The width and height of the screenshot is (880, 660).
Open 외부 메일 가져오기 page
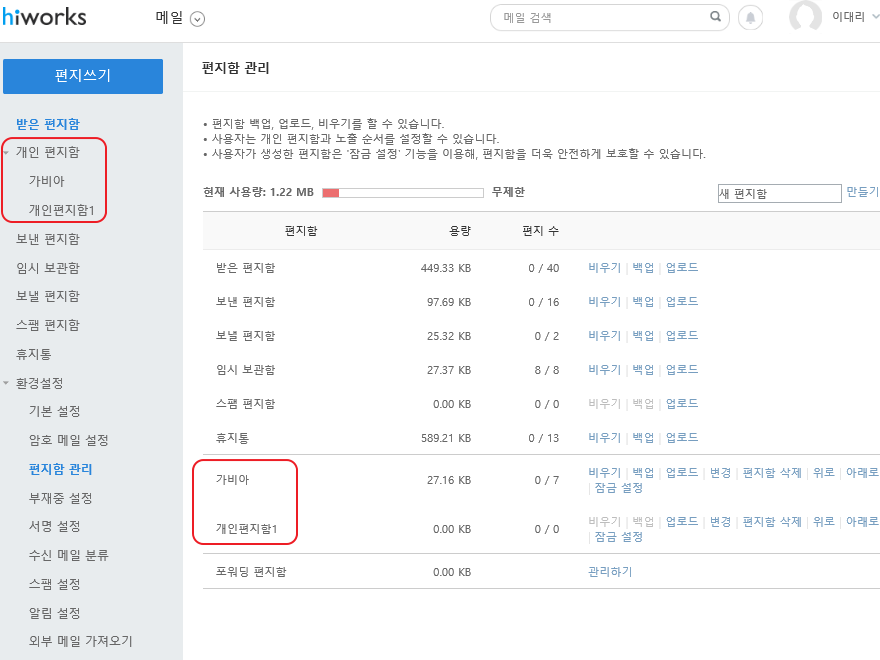pos(81,641)
